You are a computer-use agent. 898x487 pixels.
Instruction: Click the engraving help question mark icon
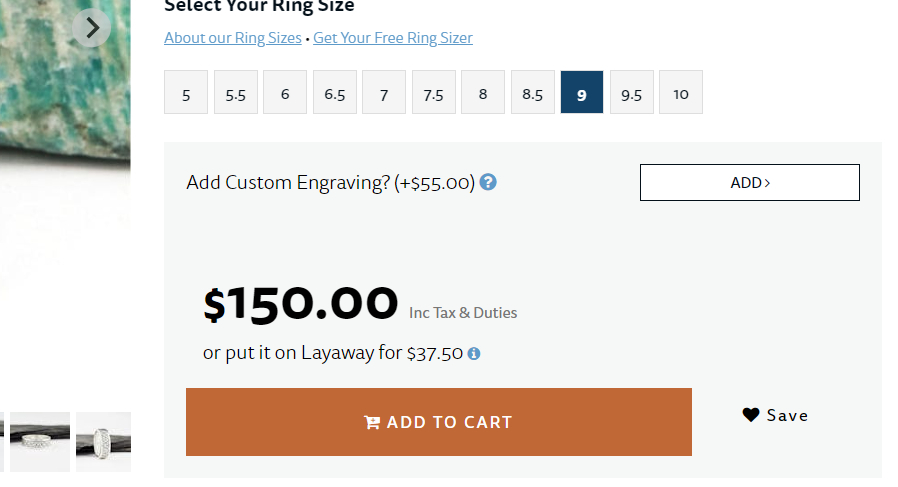488,182
